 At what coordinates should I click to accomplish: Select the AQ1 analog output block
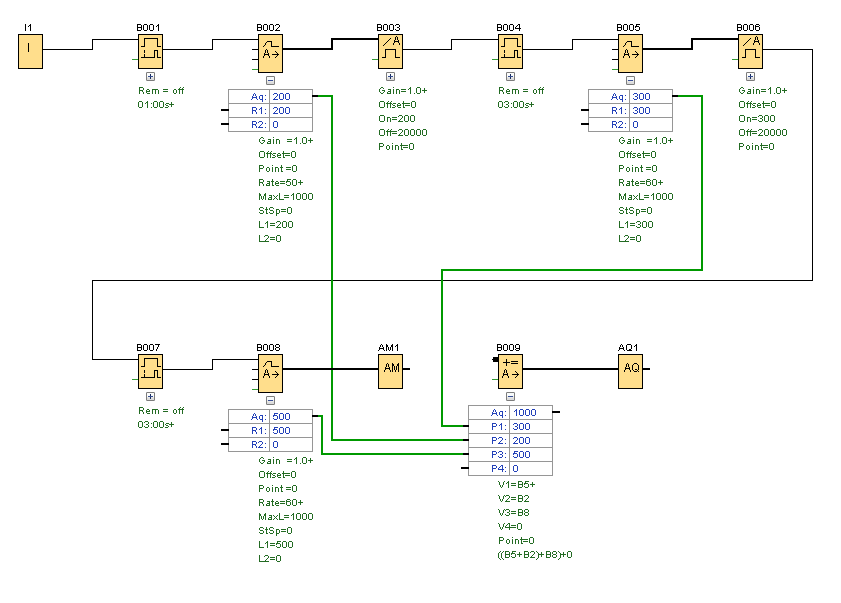tap(631, 371)
